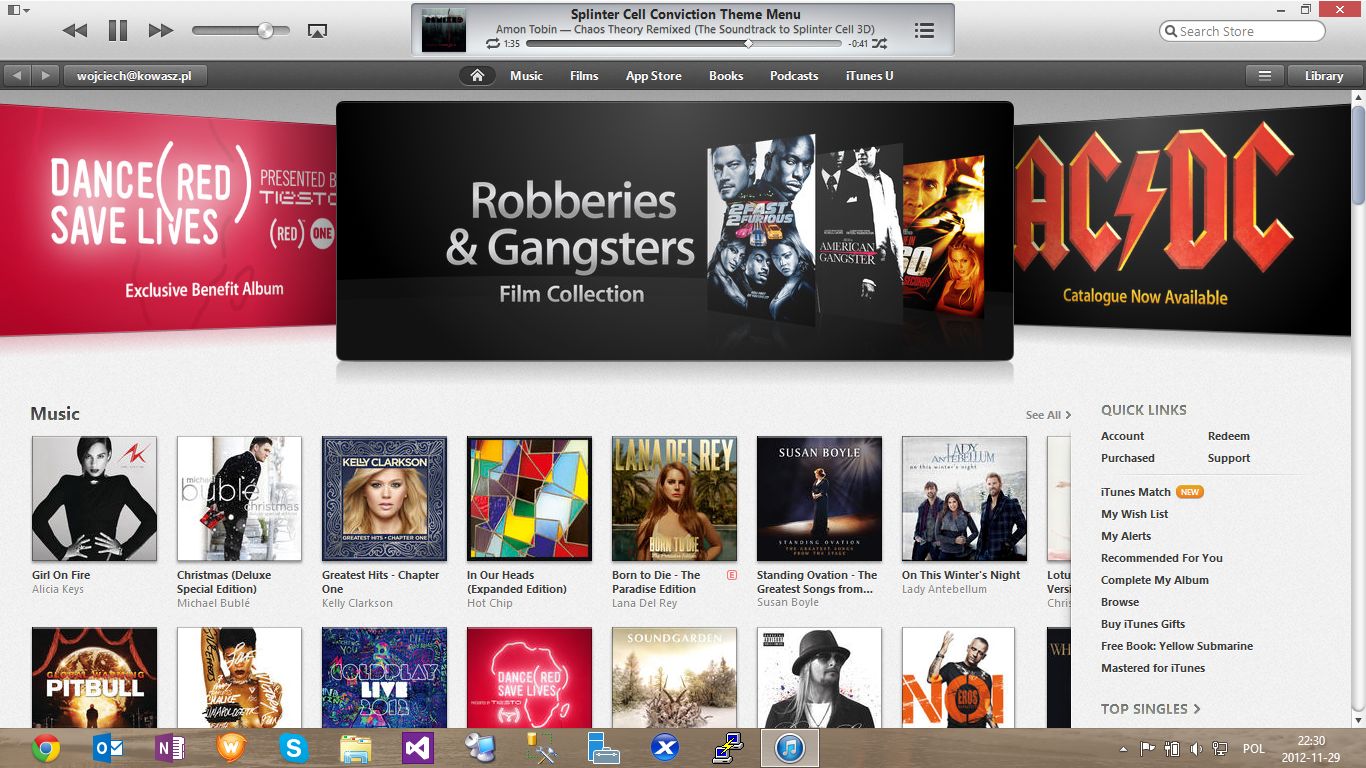This screenshot has height=768, width=1366.
Task: Go forward using the store forward arrow
Action: coord(45,75)
